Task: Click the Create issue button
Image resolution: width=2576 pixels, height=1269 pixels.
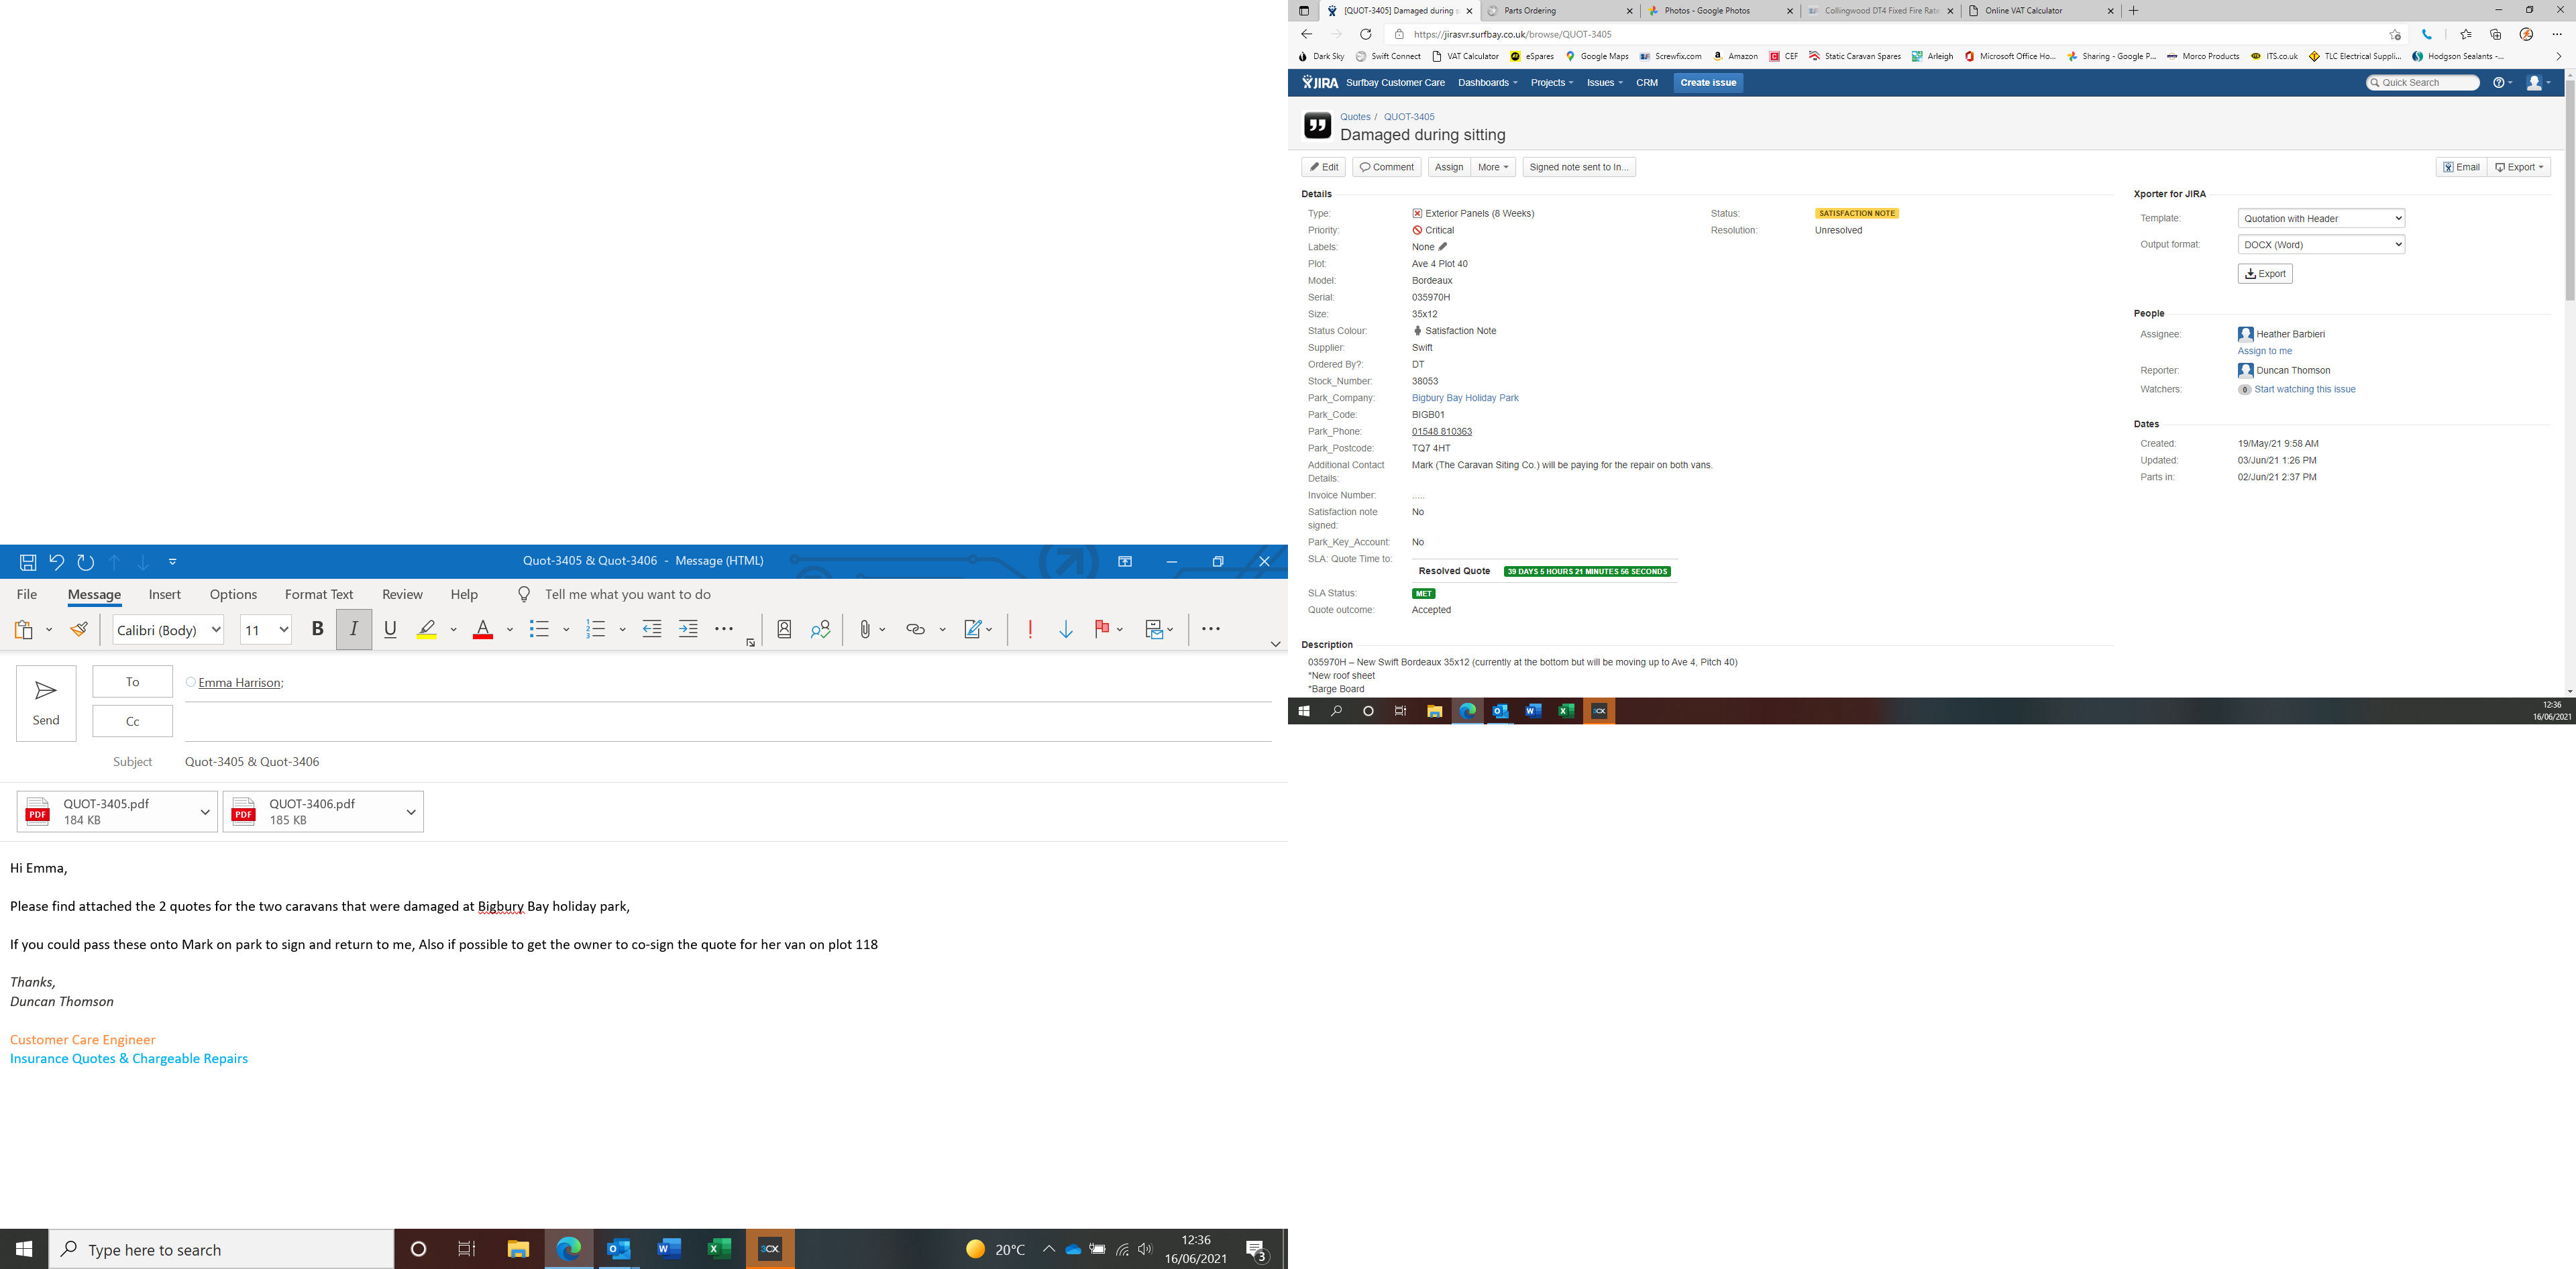Action: click(1708, 83)
